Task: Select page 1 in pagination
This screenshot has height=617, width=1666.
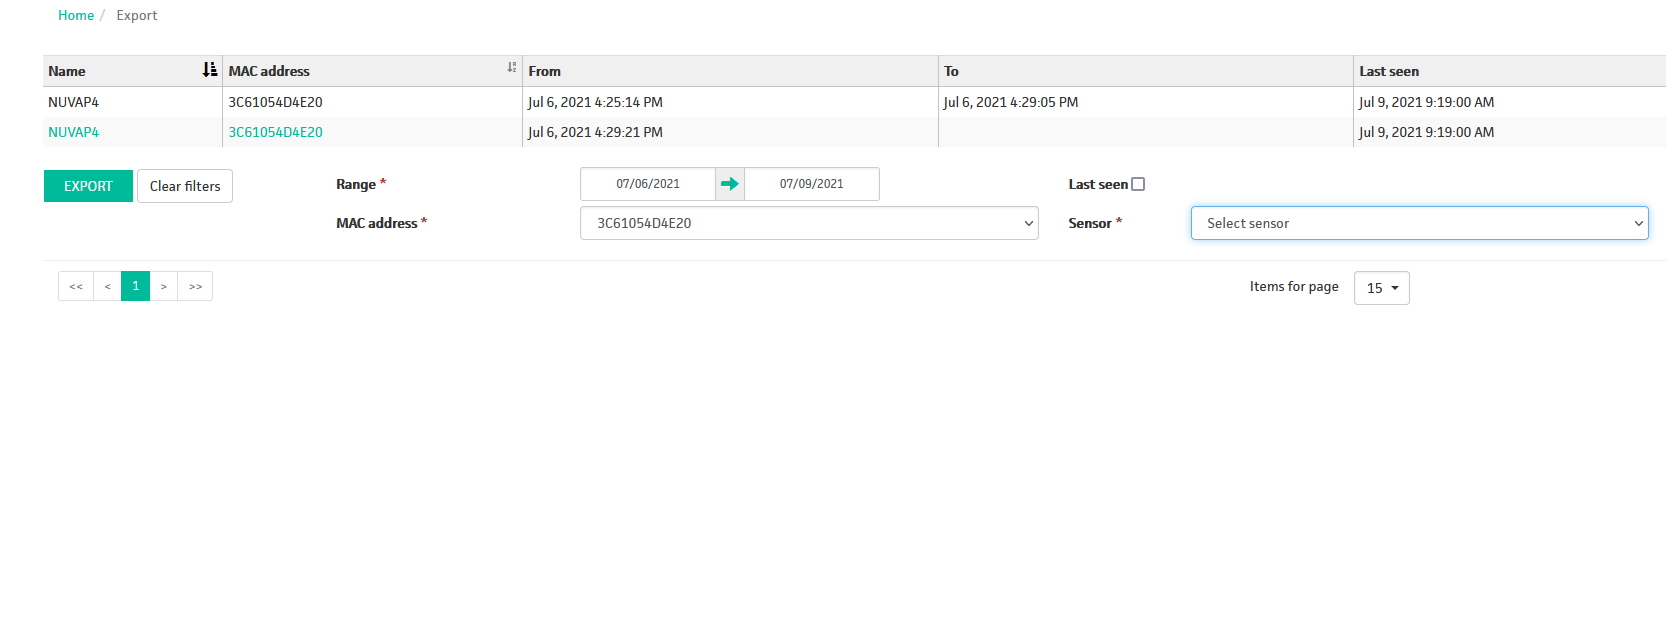Action: pyautogui.click(x=136, y=286)
